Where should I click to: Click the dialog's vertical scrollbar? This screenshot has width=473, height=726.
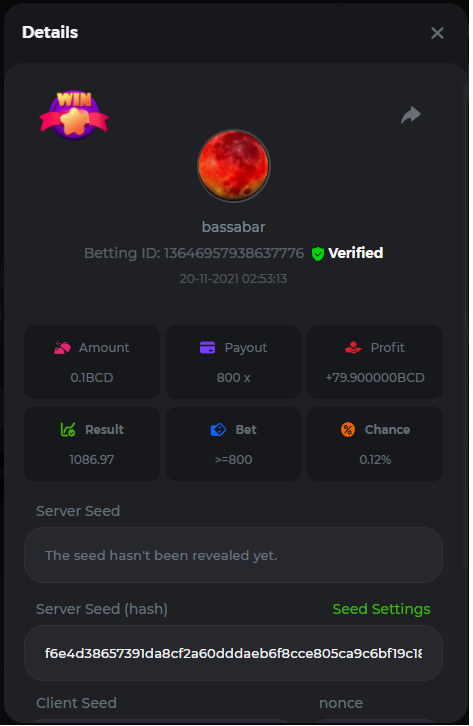click(466, 324)
